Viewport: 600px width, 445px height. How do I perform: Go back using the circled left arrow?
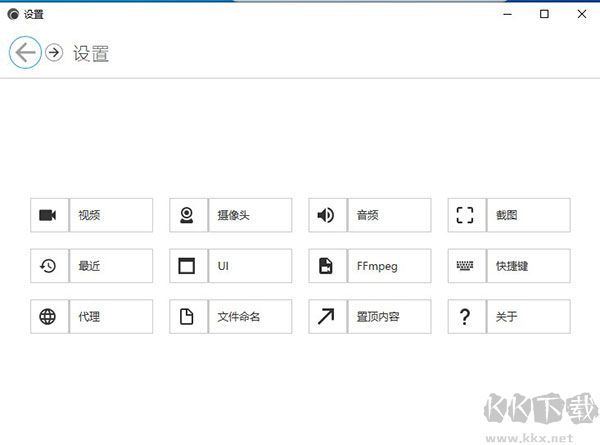(26, 53)
